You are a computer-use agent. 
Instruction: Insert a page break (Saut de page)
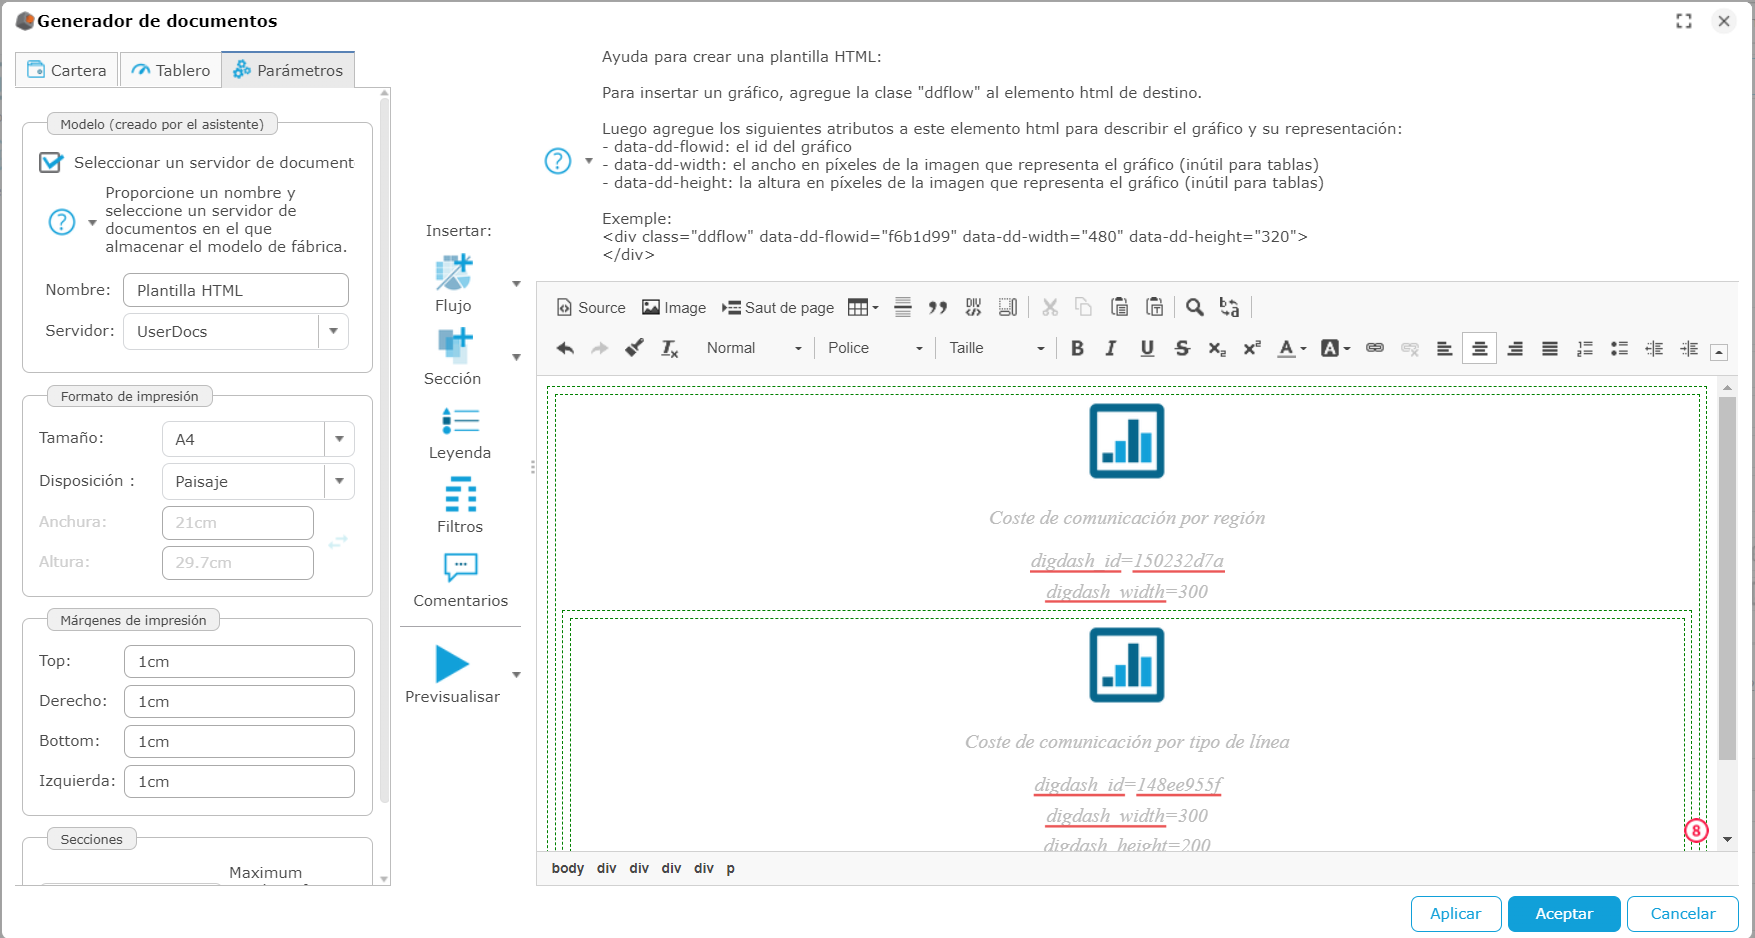click(778, 308)
